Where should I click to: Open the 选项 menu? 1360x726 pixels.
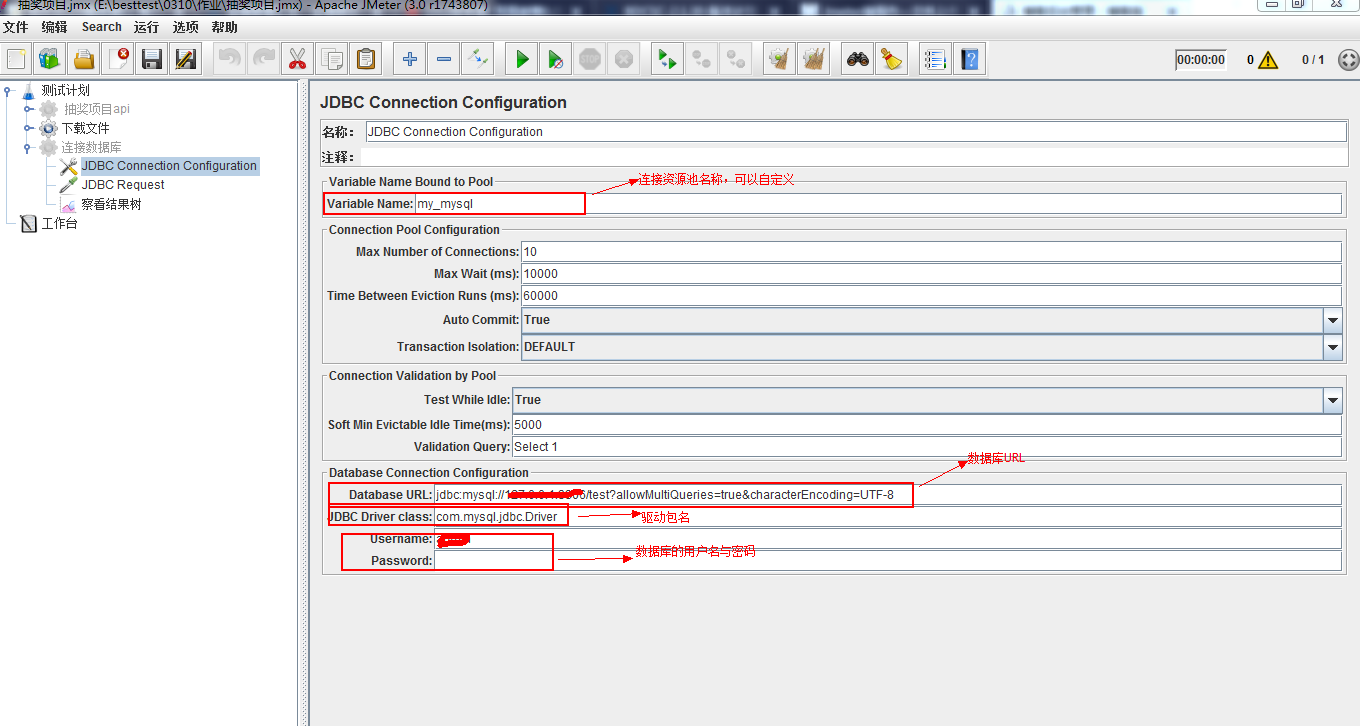pyautogui.click(x=185, y=27)
